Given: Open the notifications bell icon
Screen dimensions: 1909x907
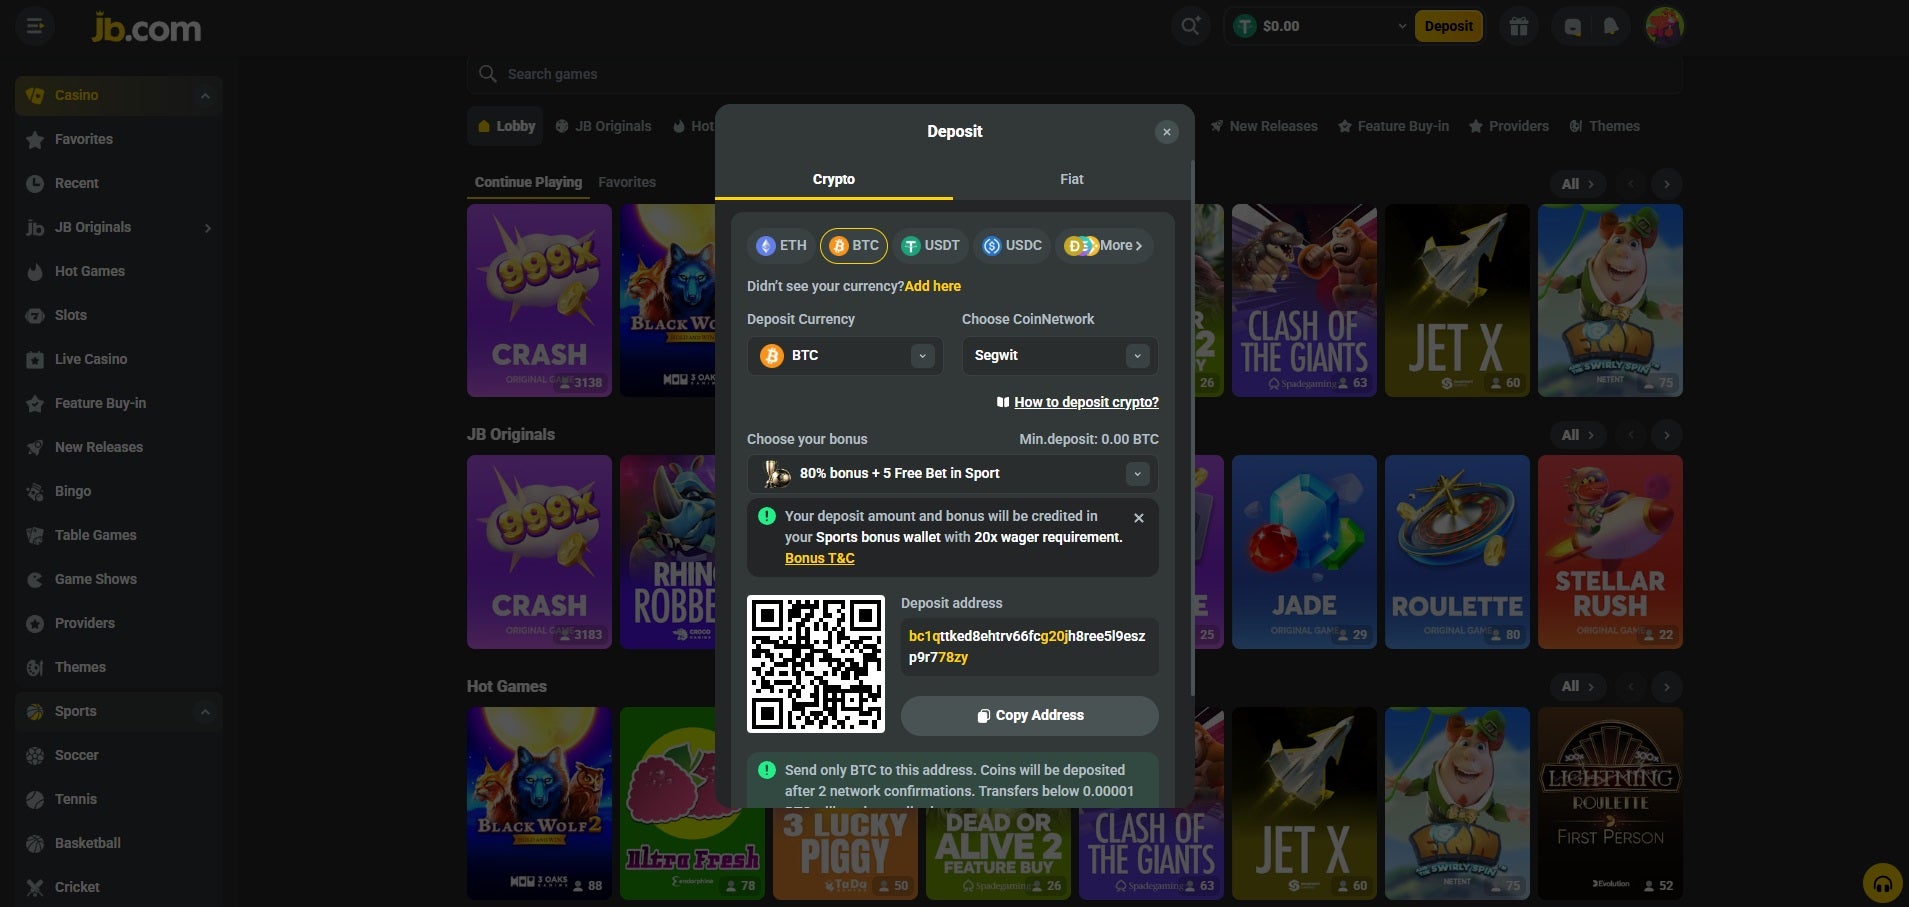Looking at the screenshot, I should point(1611,27).
